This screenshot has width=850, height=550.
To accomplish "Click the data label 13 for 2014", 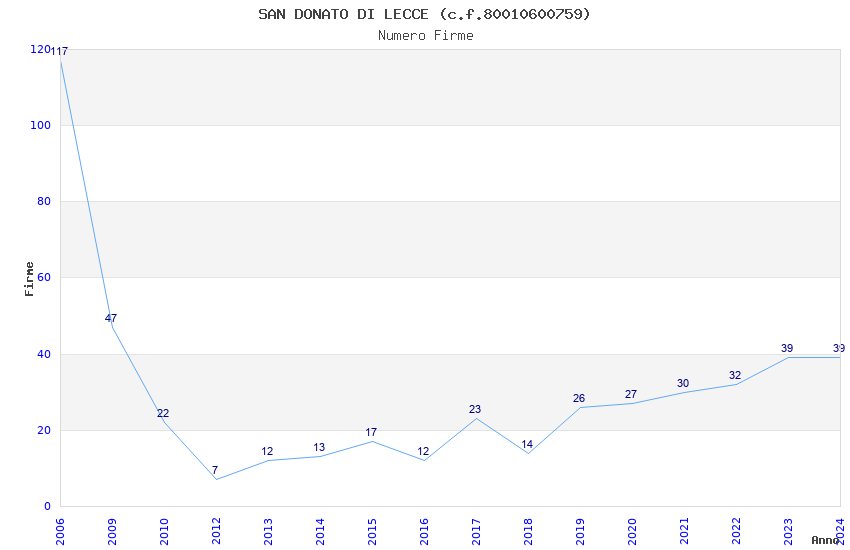I will (319, 448).
